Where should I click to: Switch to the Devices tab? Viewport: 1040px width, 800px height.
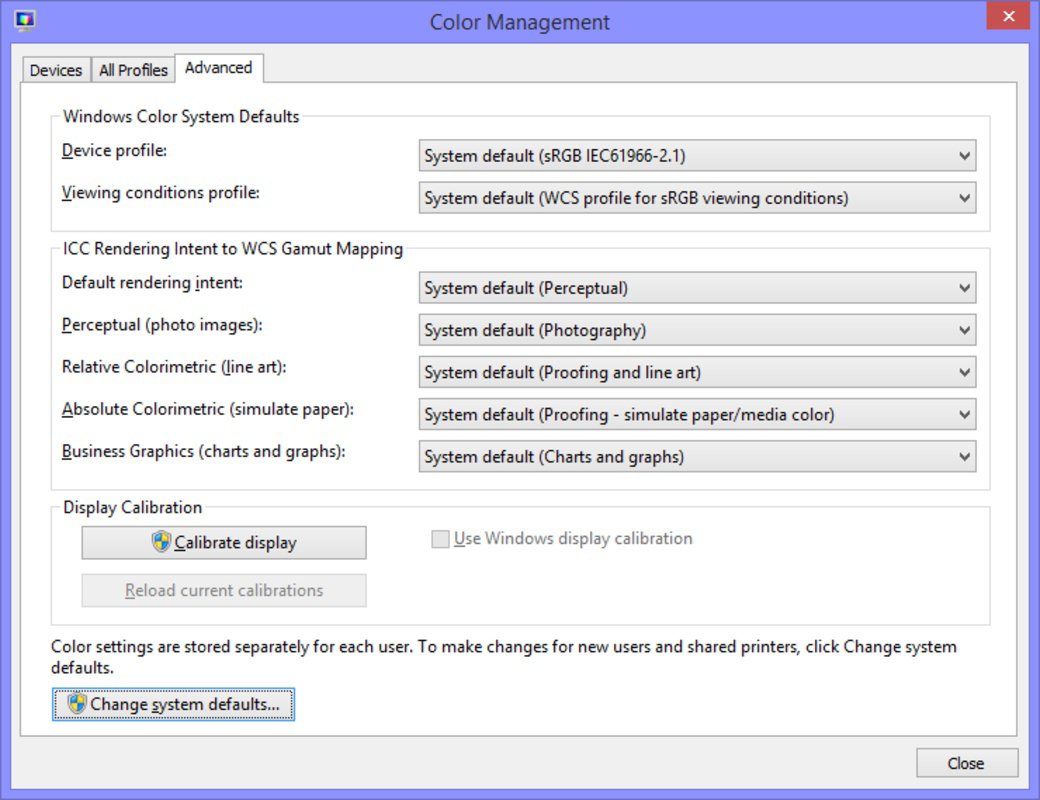pos(56,69)
